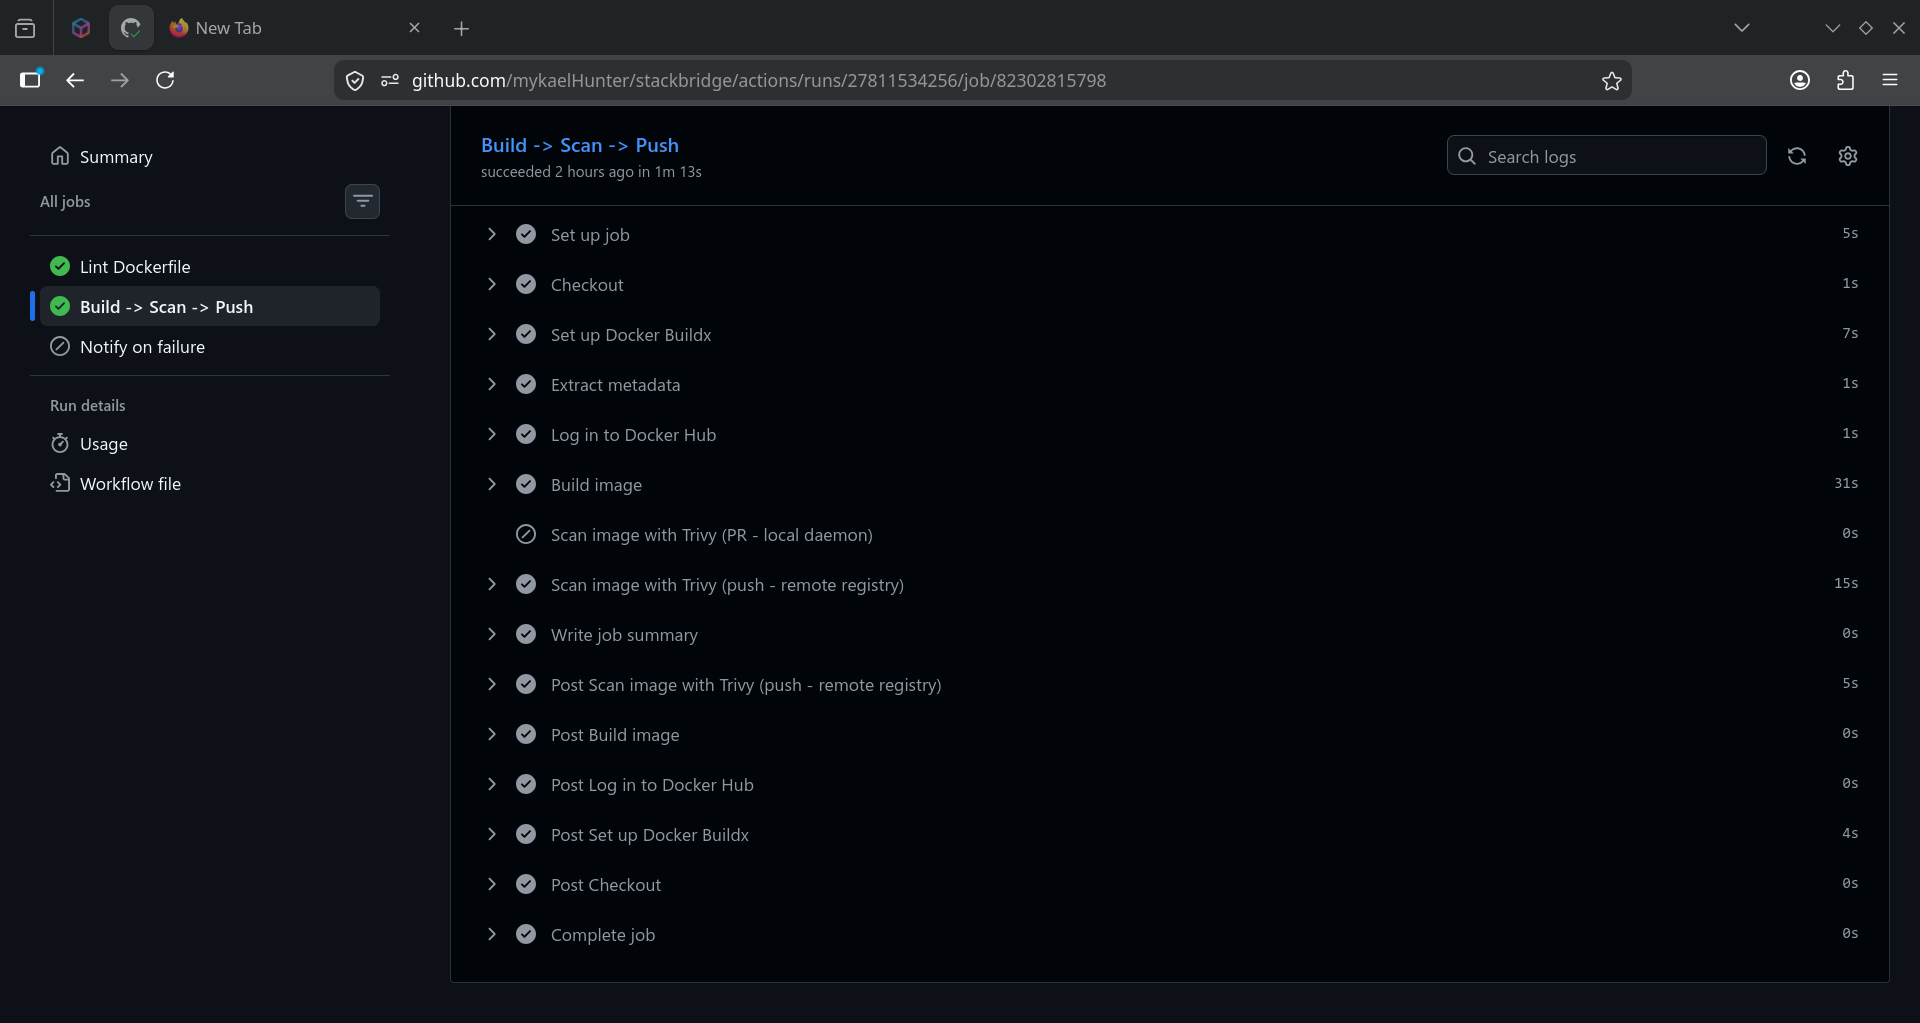Toggle the browser sidebar icon

[31, 80]
